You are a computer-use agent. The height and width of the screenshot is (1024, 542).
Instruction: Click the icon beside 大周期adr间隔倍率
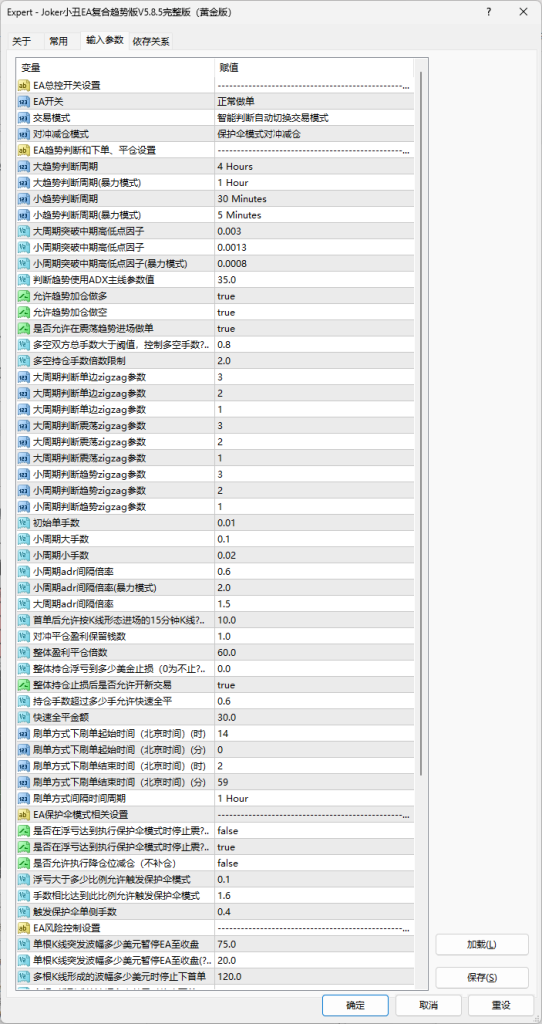24,603
